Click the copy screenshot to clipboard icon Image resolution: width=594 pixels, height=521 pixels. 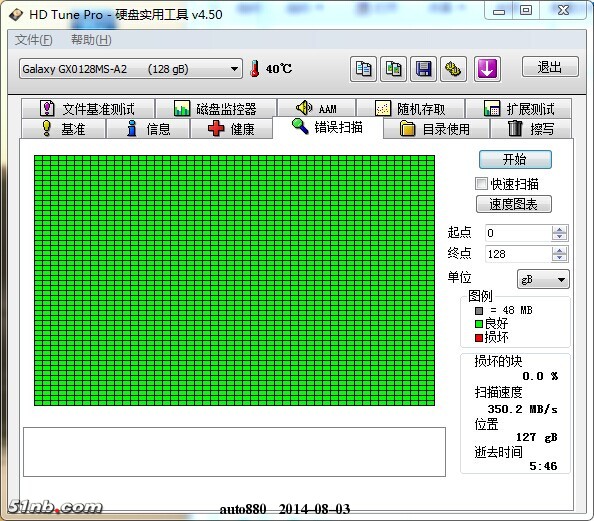click(x=393, y=69)
